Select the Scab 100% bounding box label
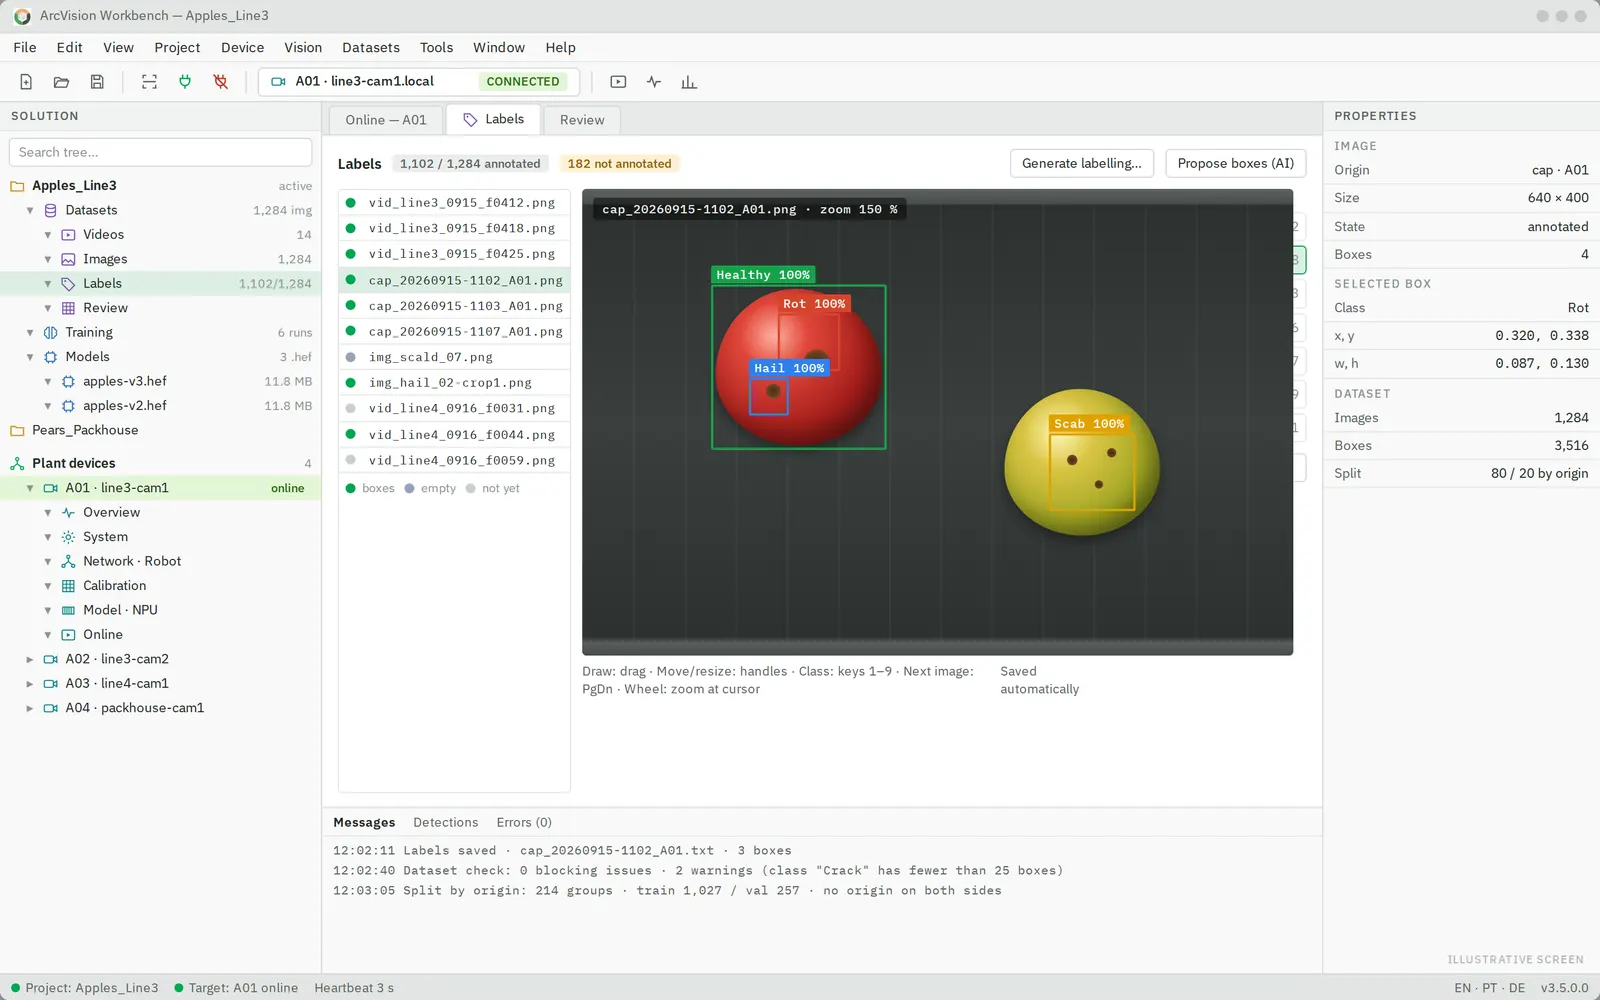 tap(1089, 424)
